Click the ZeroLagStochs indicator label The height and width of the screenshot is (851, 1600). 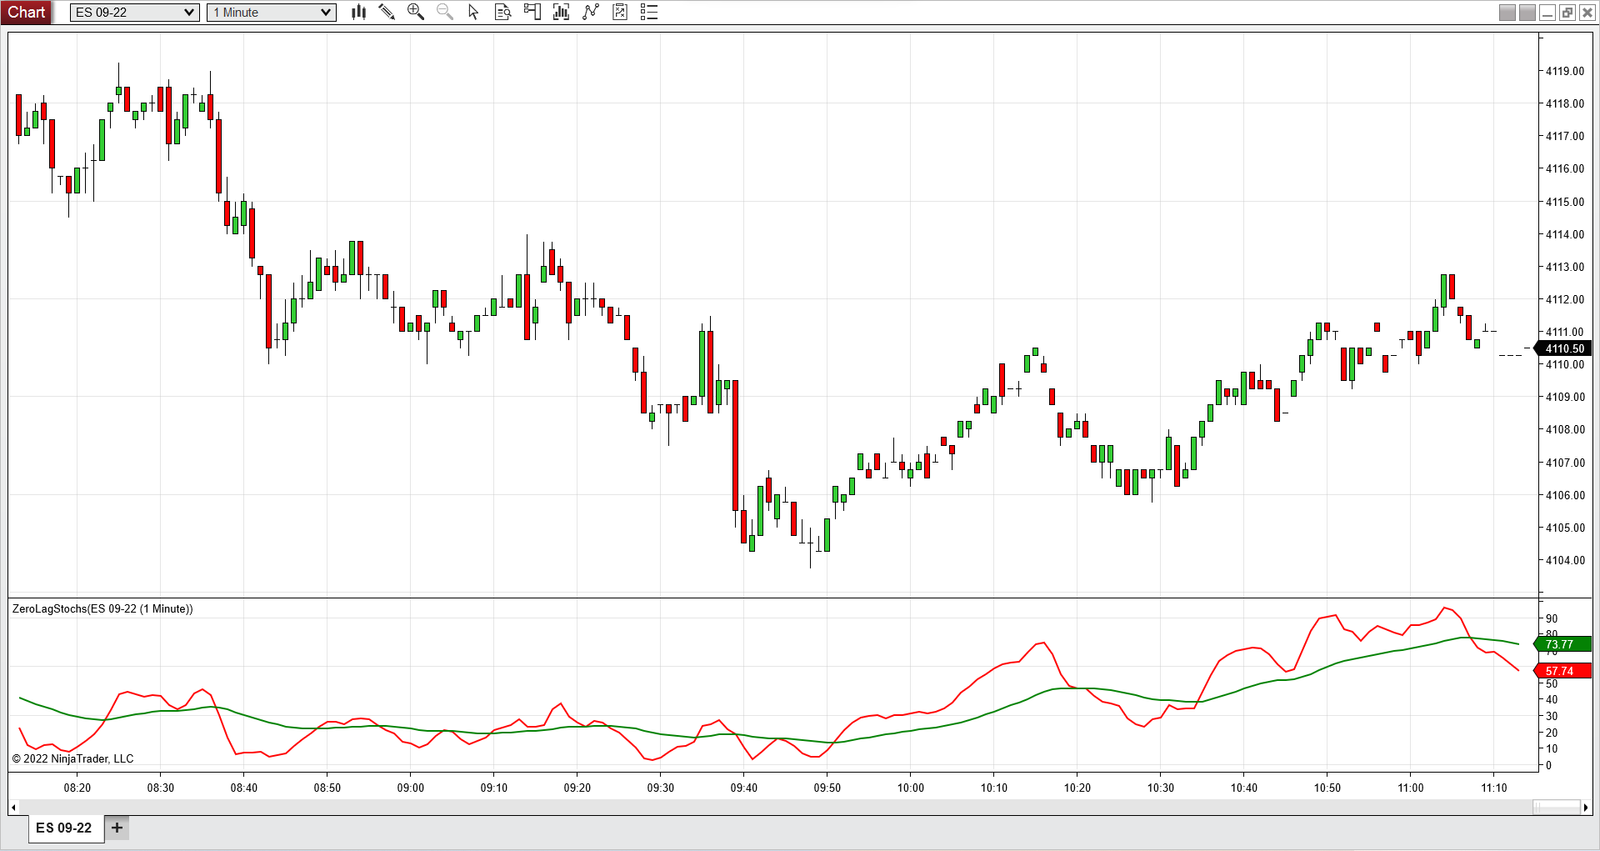click(x=102, y=608)
